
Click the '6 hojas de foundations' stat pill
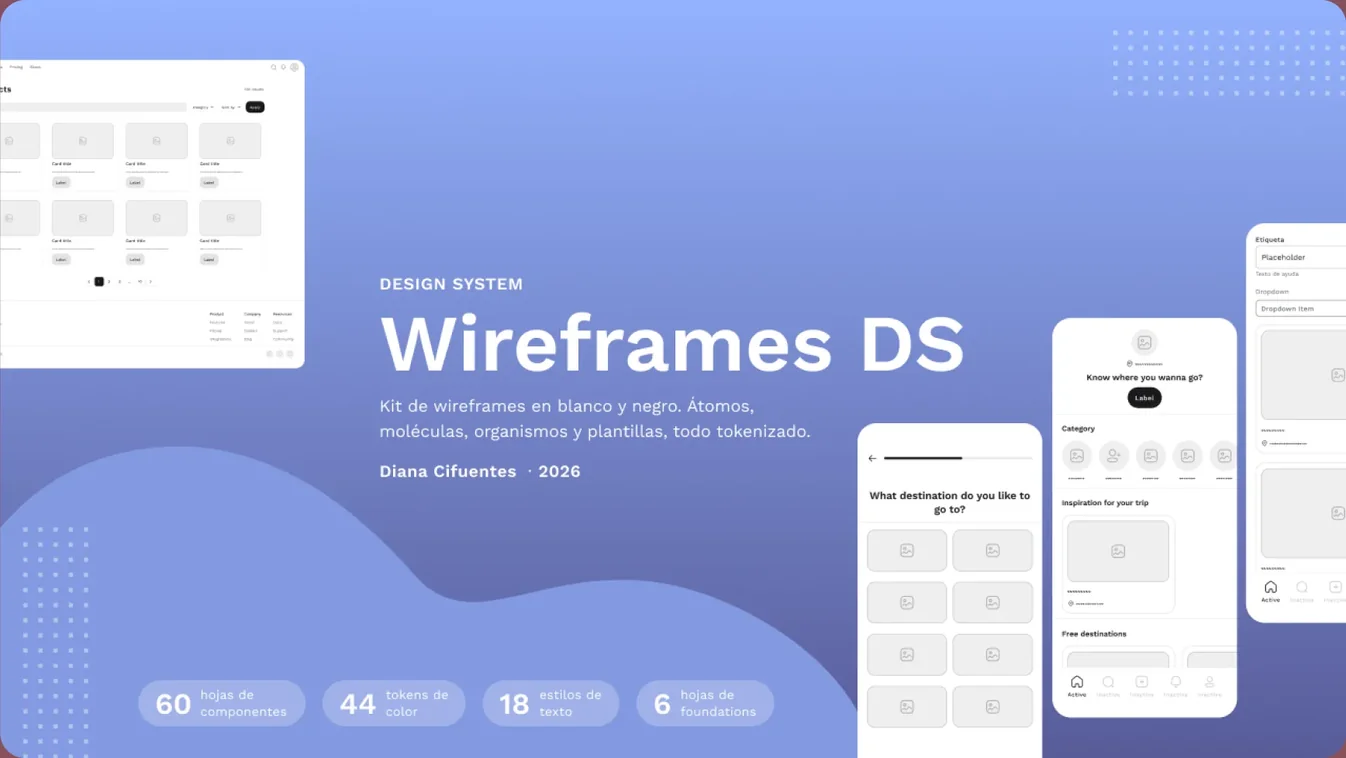(x=705, y=703)
